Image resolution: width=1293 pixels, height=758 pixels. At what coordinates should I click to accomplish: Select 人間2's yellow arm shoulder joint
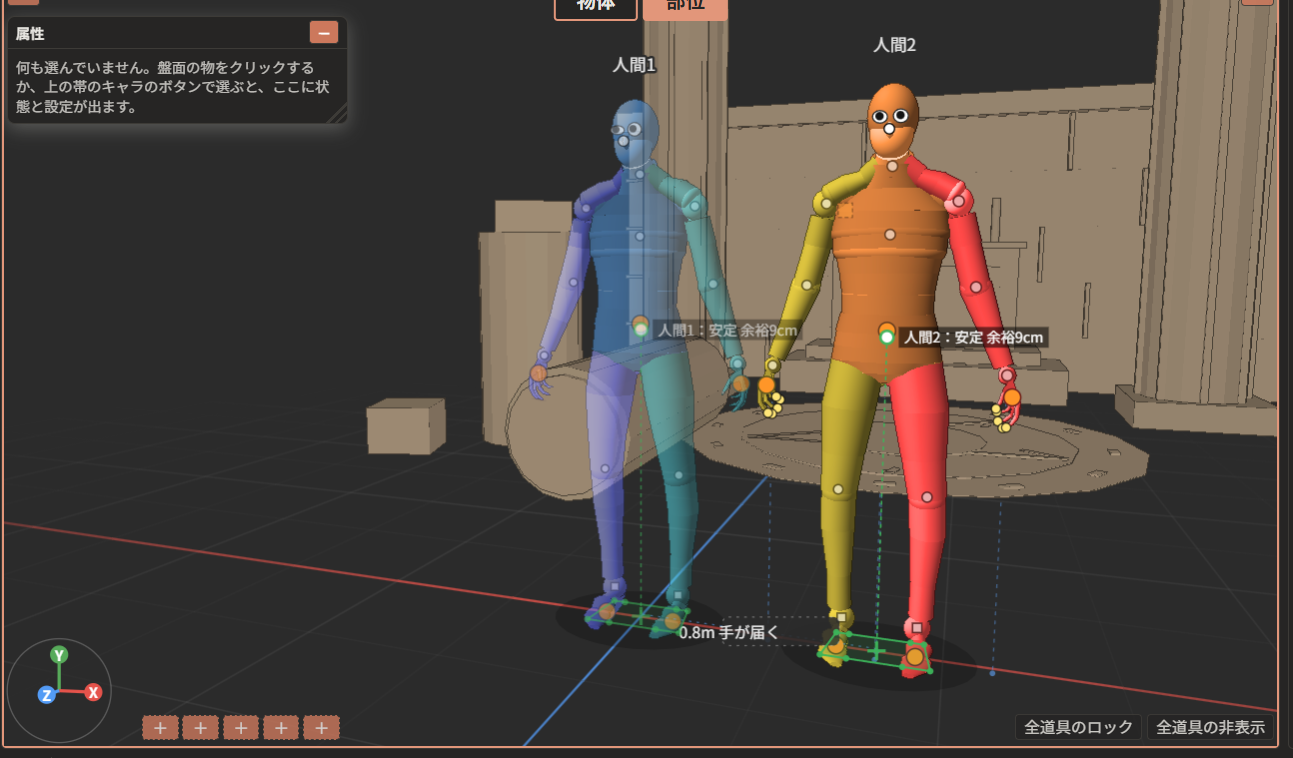(826, 204)
